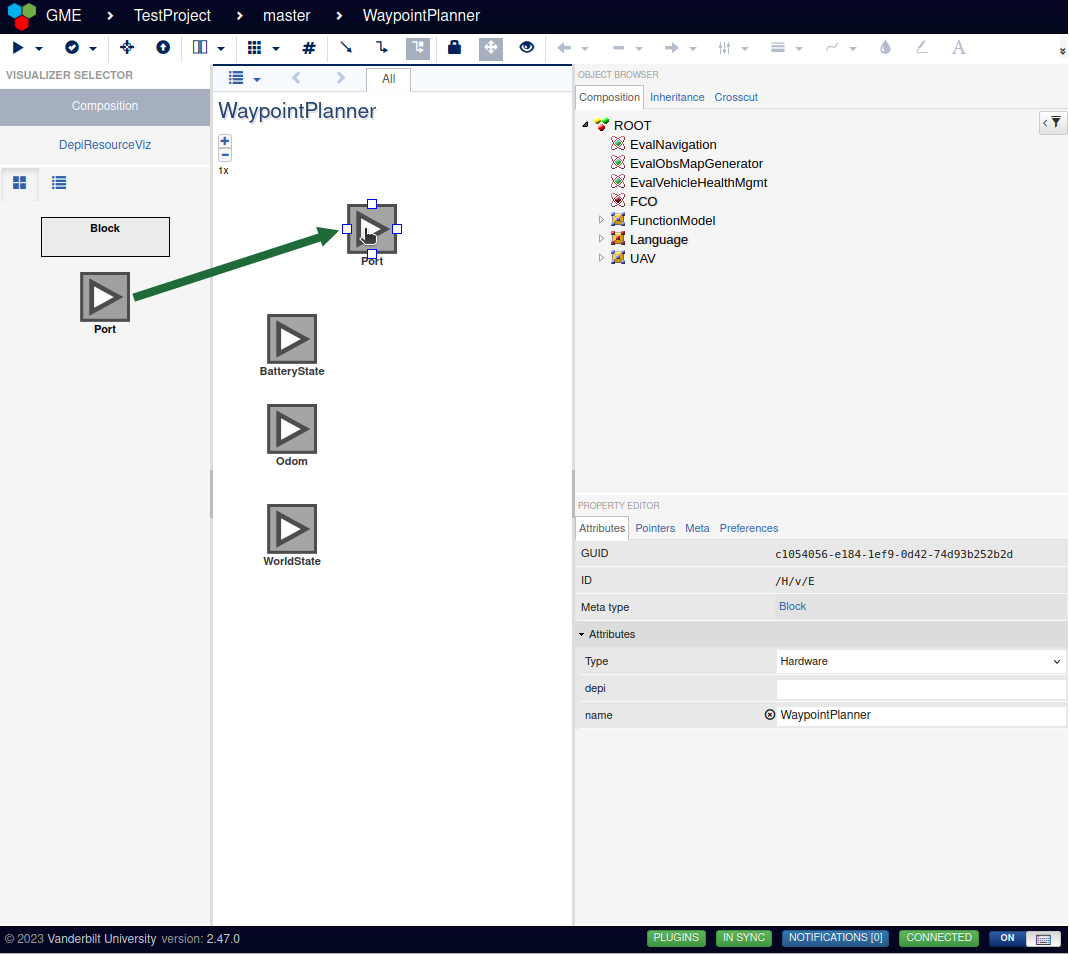Switch to DepiResourceViz visualizer
Image resolution: width=1069 pixels, height=955 pixels.
coord(105,145)
